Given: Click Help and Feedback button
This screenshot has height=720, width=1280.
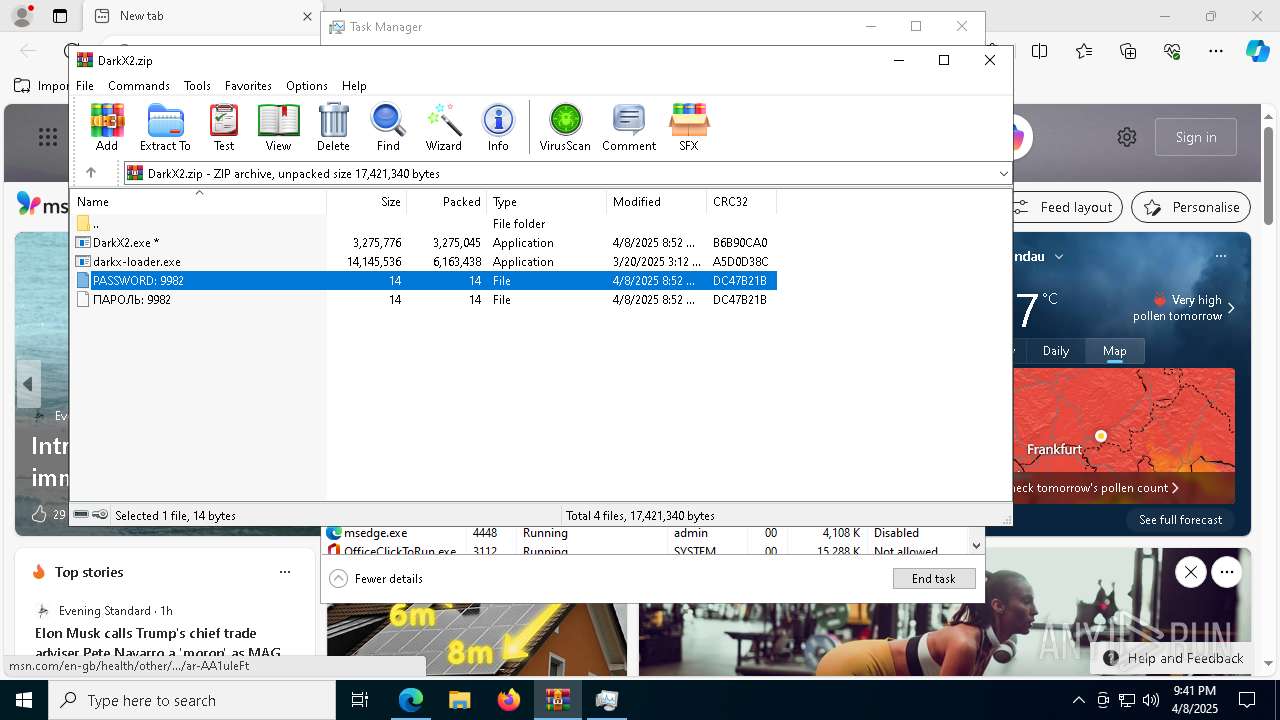Looking at the screenshot, I should pyautogui.click(x=1173, y=658).
